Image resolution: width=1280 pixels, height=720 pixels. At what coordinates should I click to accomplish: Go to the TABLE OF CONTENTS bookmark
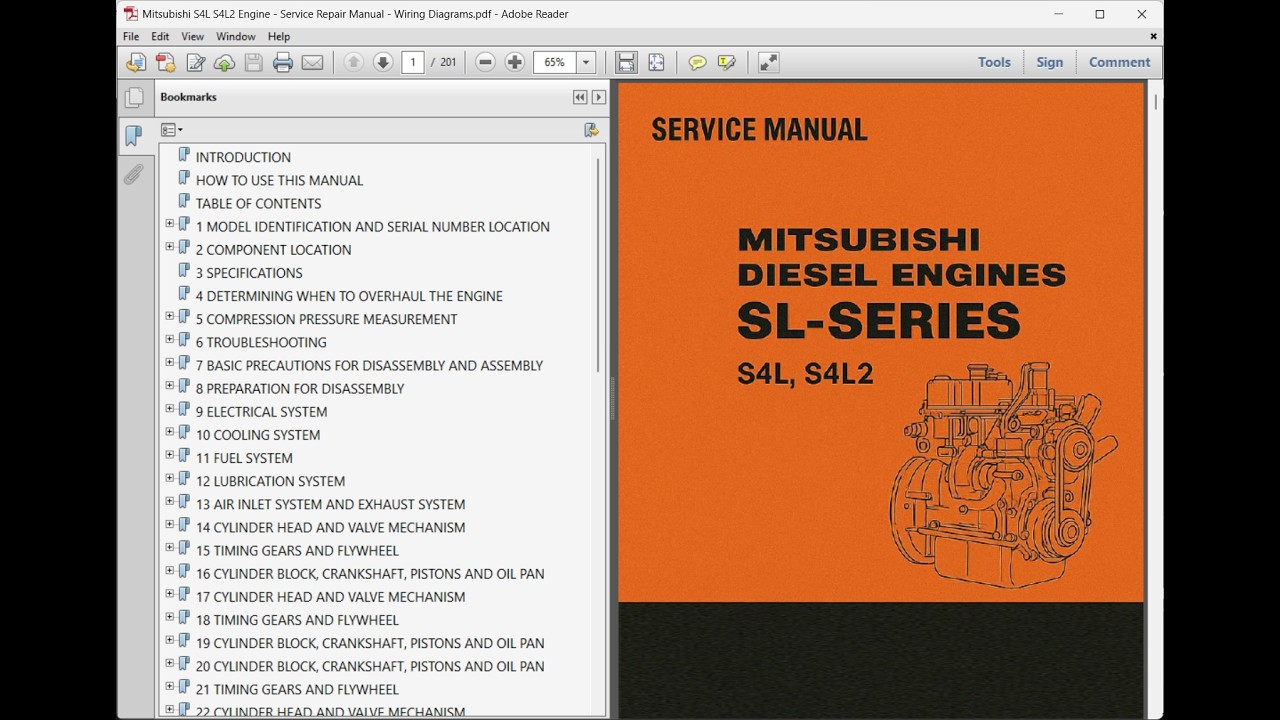pos(258,203)
